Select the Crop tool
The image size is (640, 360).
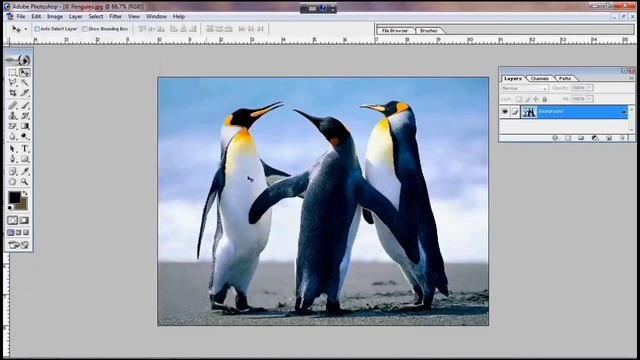[x=13, y=93]
